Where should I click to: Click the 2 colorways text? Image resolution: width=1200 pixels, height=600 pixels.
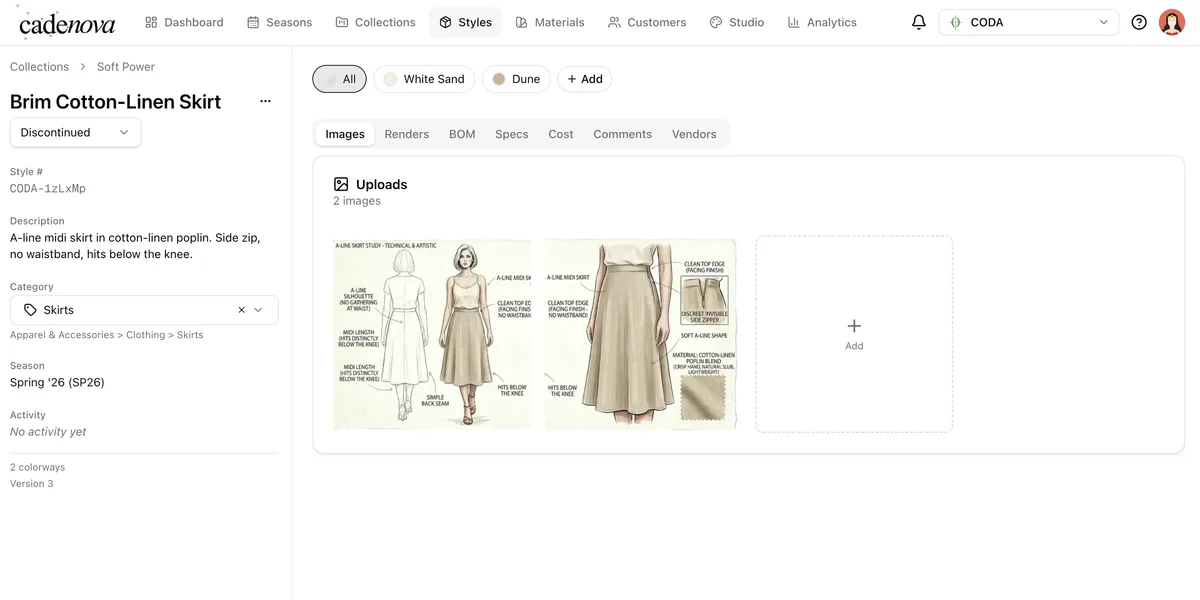tap(38, 467)
